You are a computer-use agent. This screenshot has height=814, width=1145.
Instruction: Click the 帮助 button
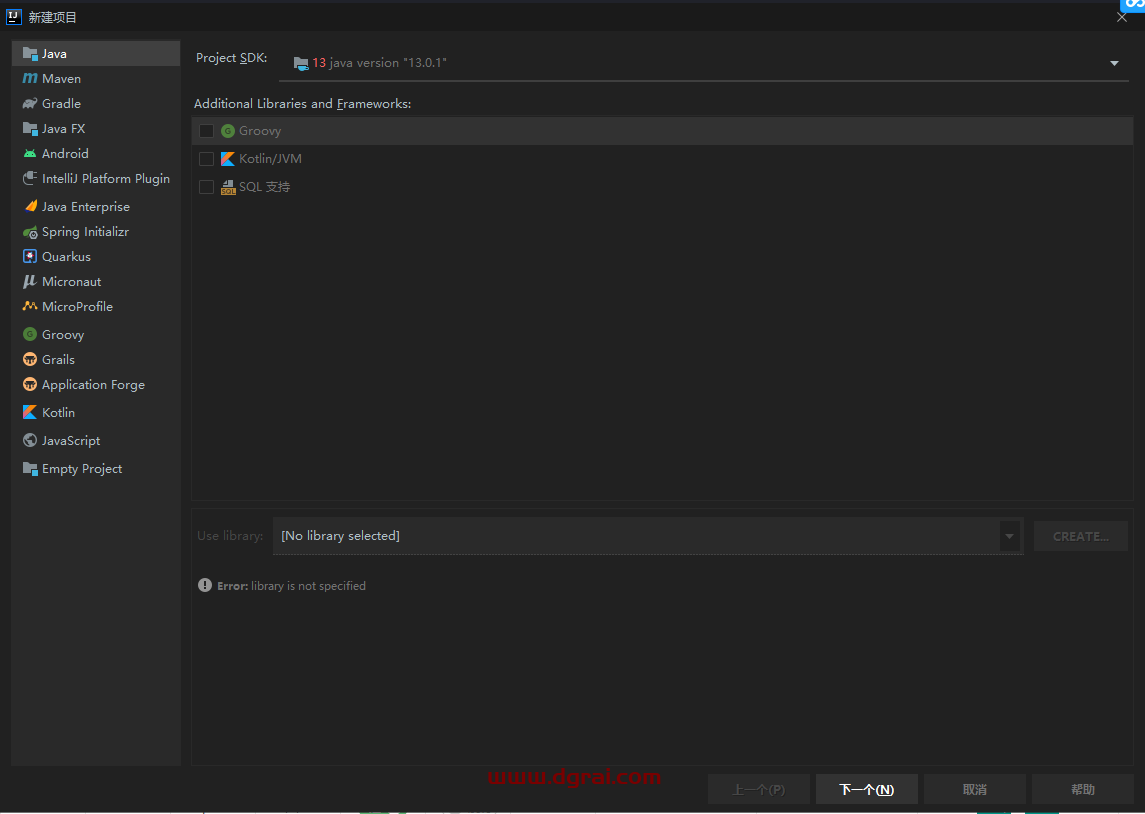coord(1082,788)
